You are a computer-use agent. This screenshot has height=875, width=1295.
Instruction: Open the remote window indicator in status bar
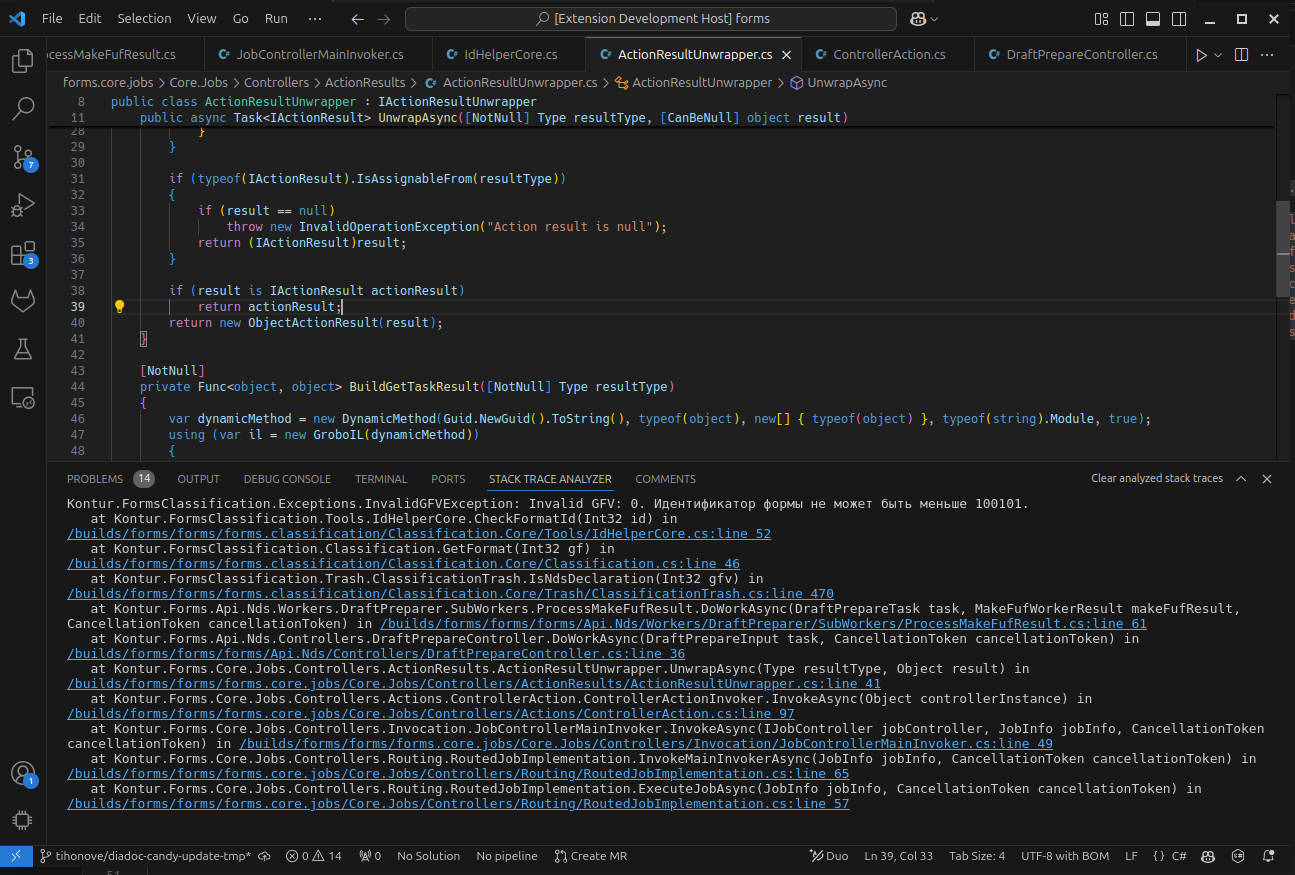16,856
